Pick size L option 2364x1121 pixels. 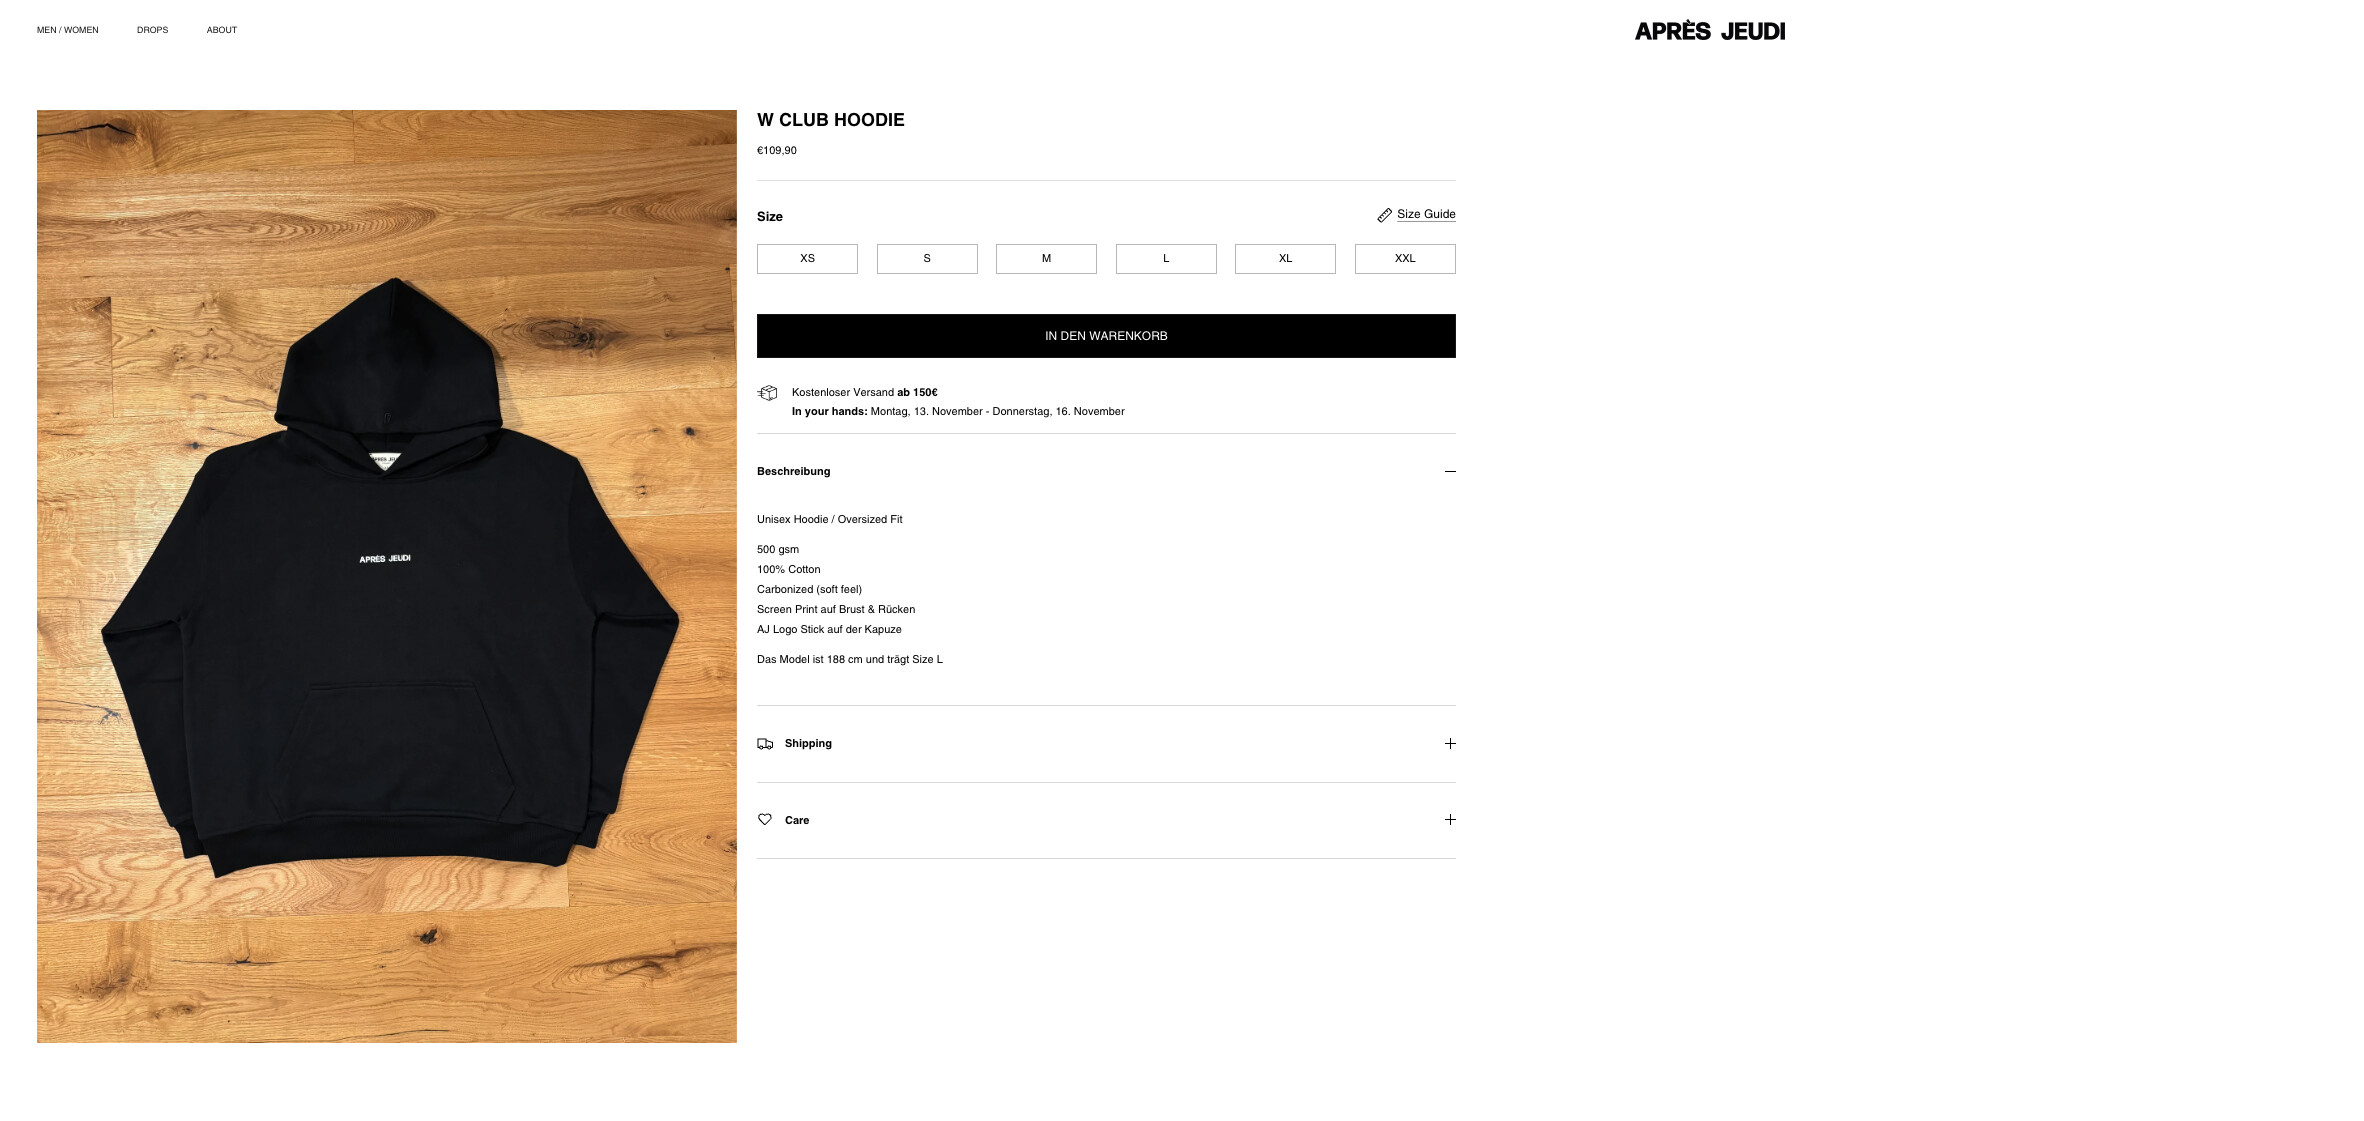point(1166,259)
